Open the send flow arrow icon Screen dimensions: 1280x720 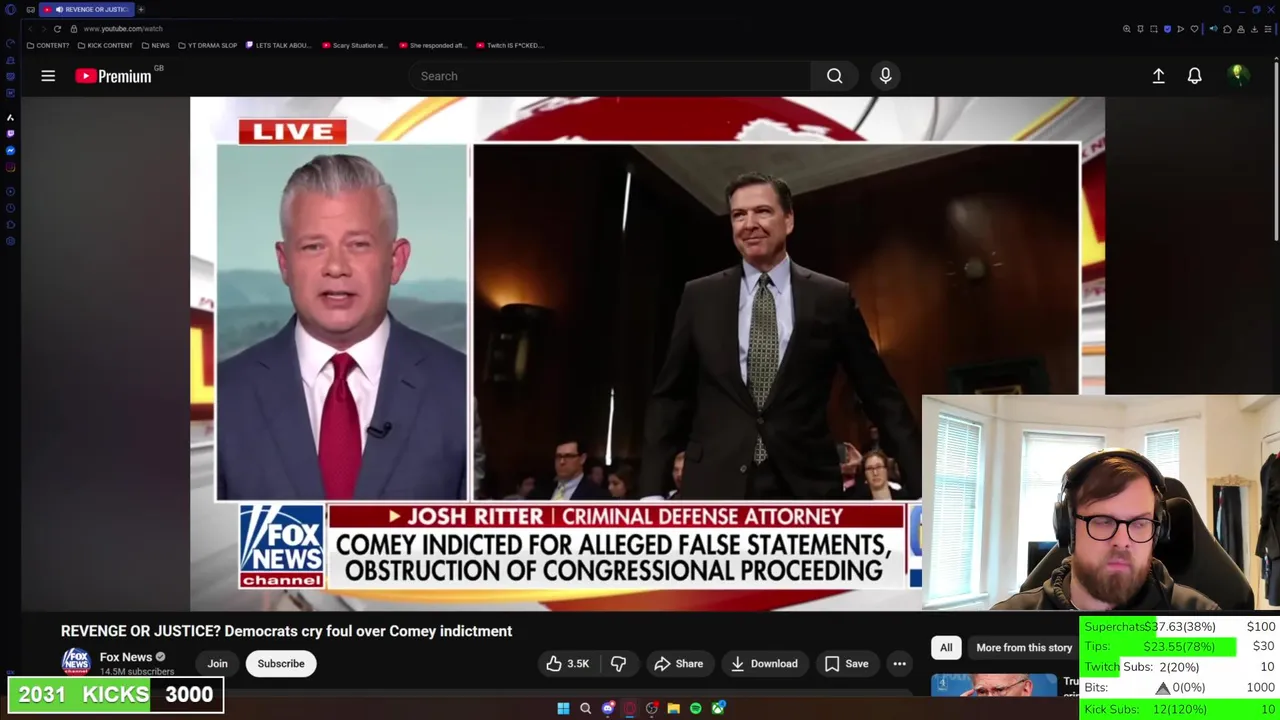(1180, 29)
